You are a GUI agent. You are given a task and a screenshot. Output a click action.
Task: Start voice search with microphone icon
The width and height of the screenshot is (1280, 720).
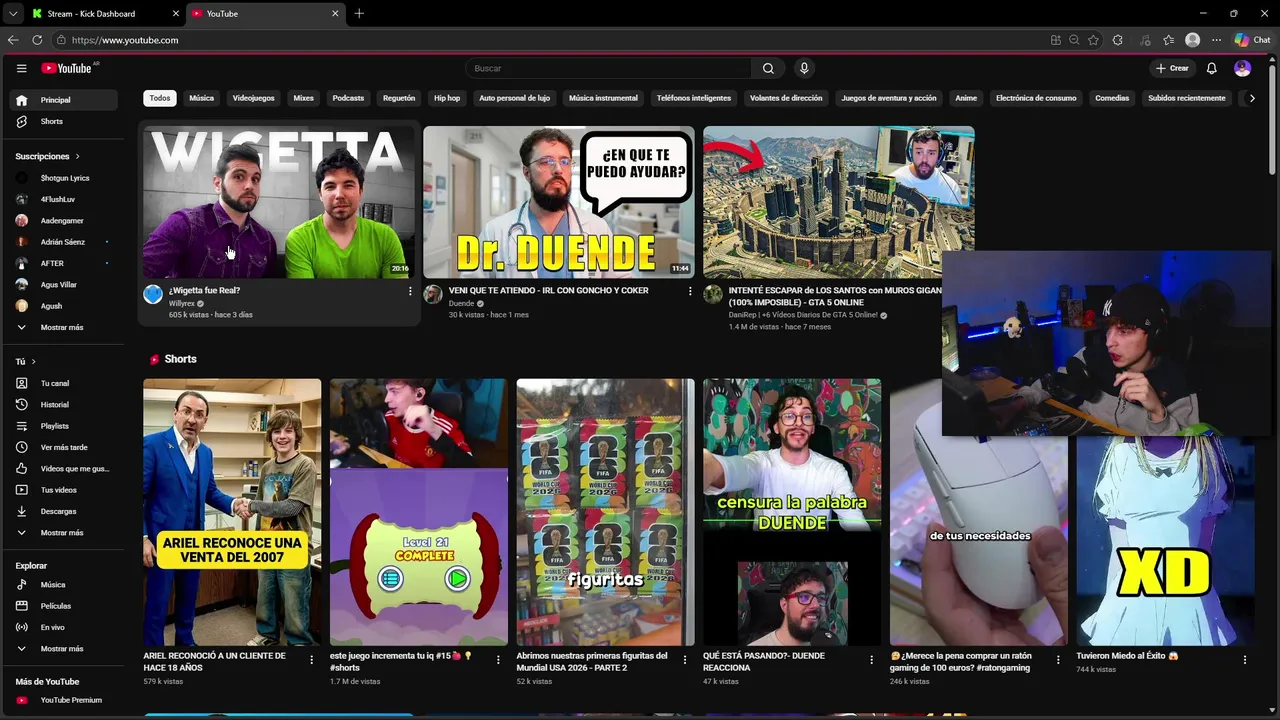[x=804, y=68]
